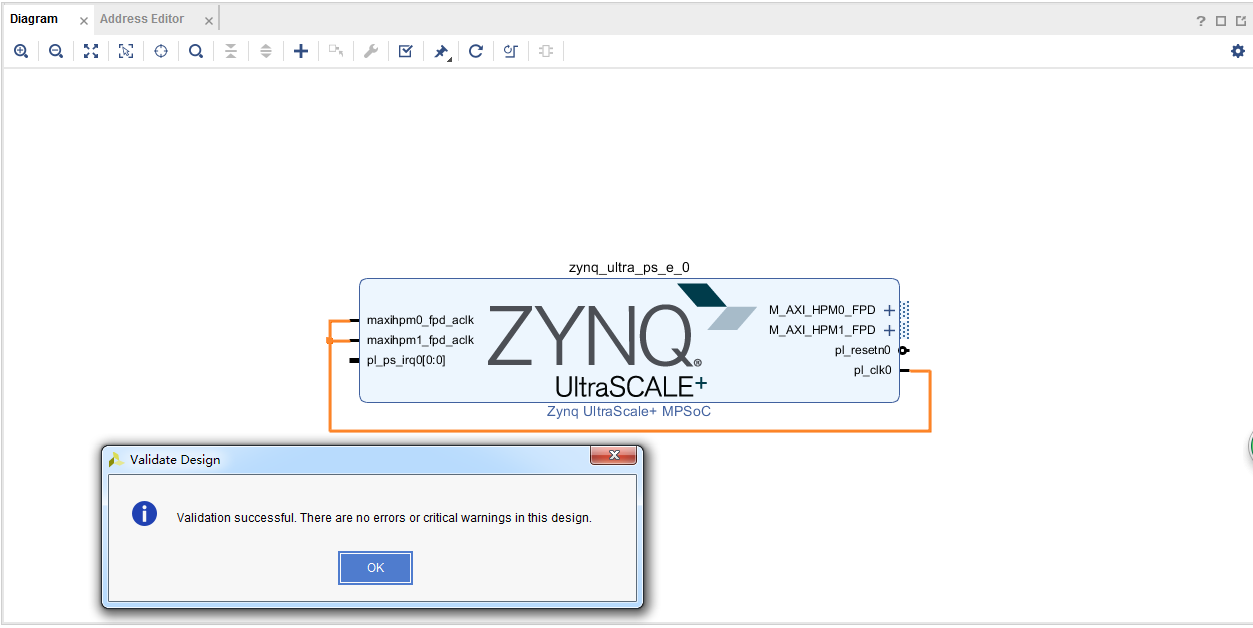
Task: Click the Collapse All icon
Action: [x=231, y=51]
